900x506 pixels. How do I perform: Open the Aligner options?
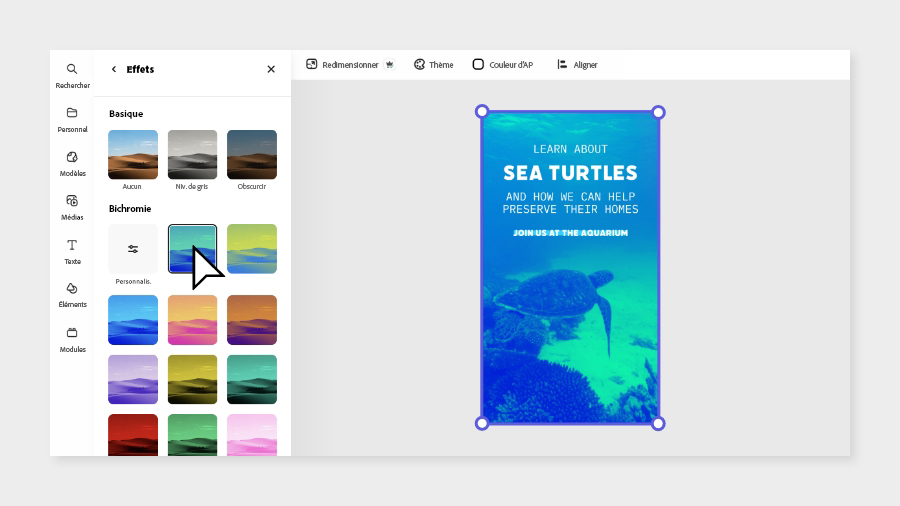point(577,64)
